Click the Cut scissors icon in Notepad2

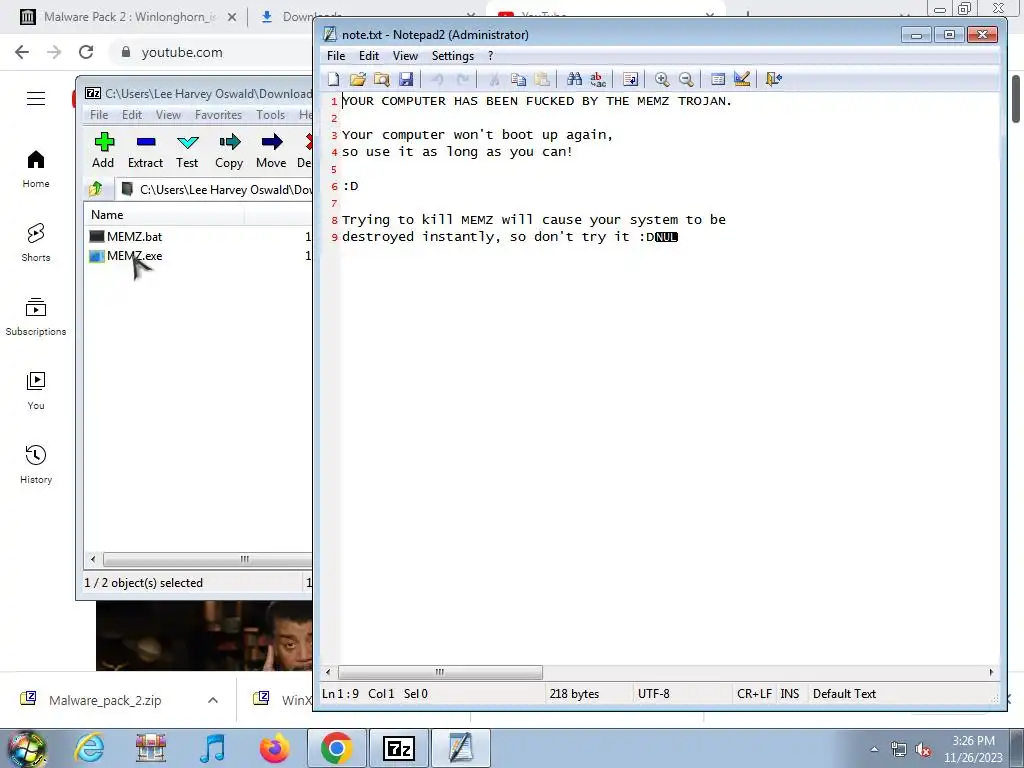[494, 80]
